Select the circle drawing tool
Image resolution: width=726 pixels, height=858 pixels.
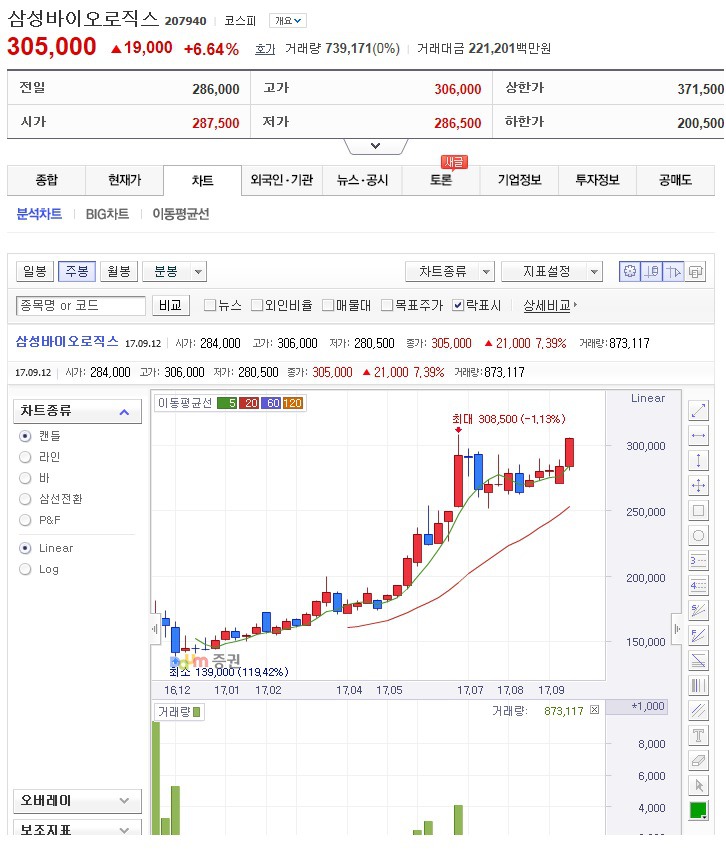coord(698,535)
